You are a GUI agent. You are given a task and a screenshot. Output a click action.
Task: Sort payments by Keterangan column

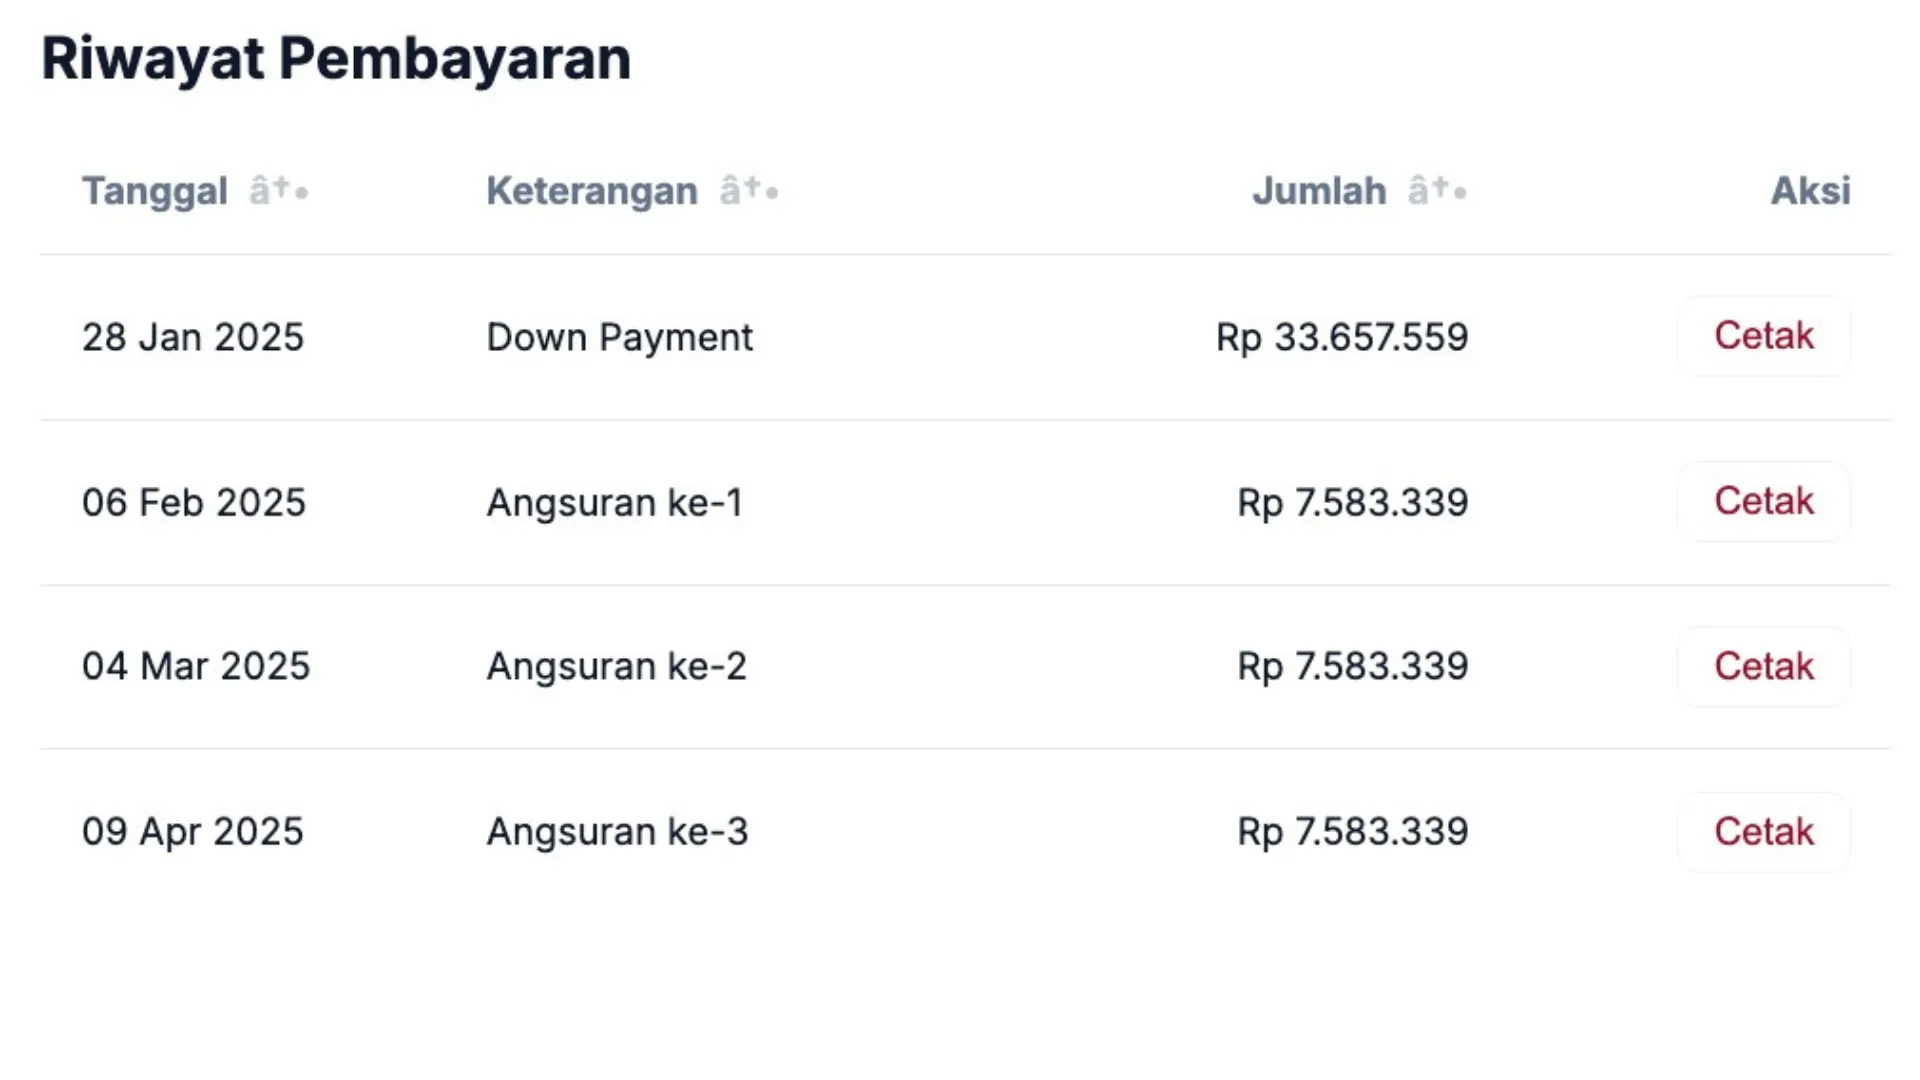tap(591, 190)
